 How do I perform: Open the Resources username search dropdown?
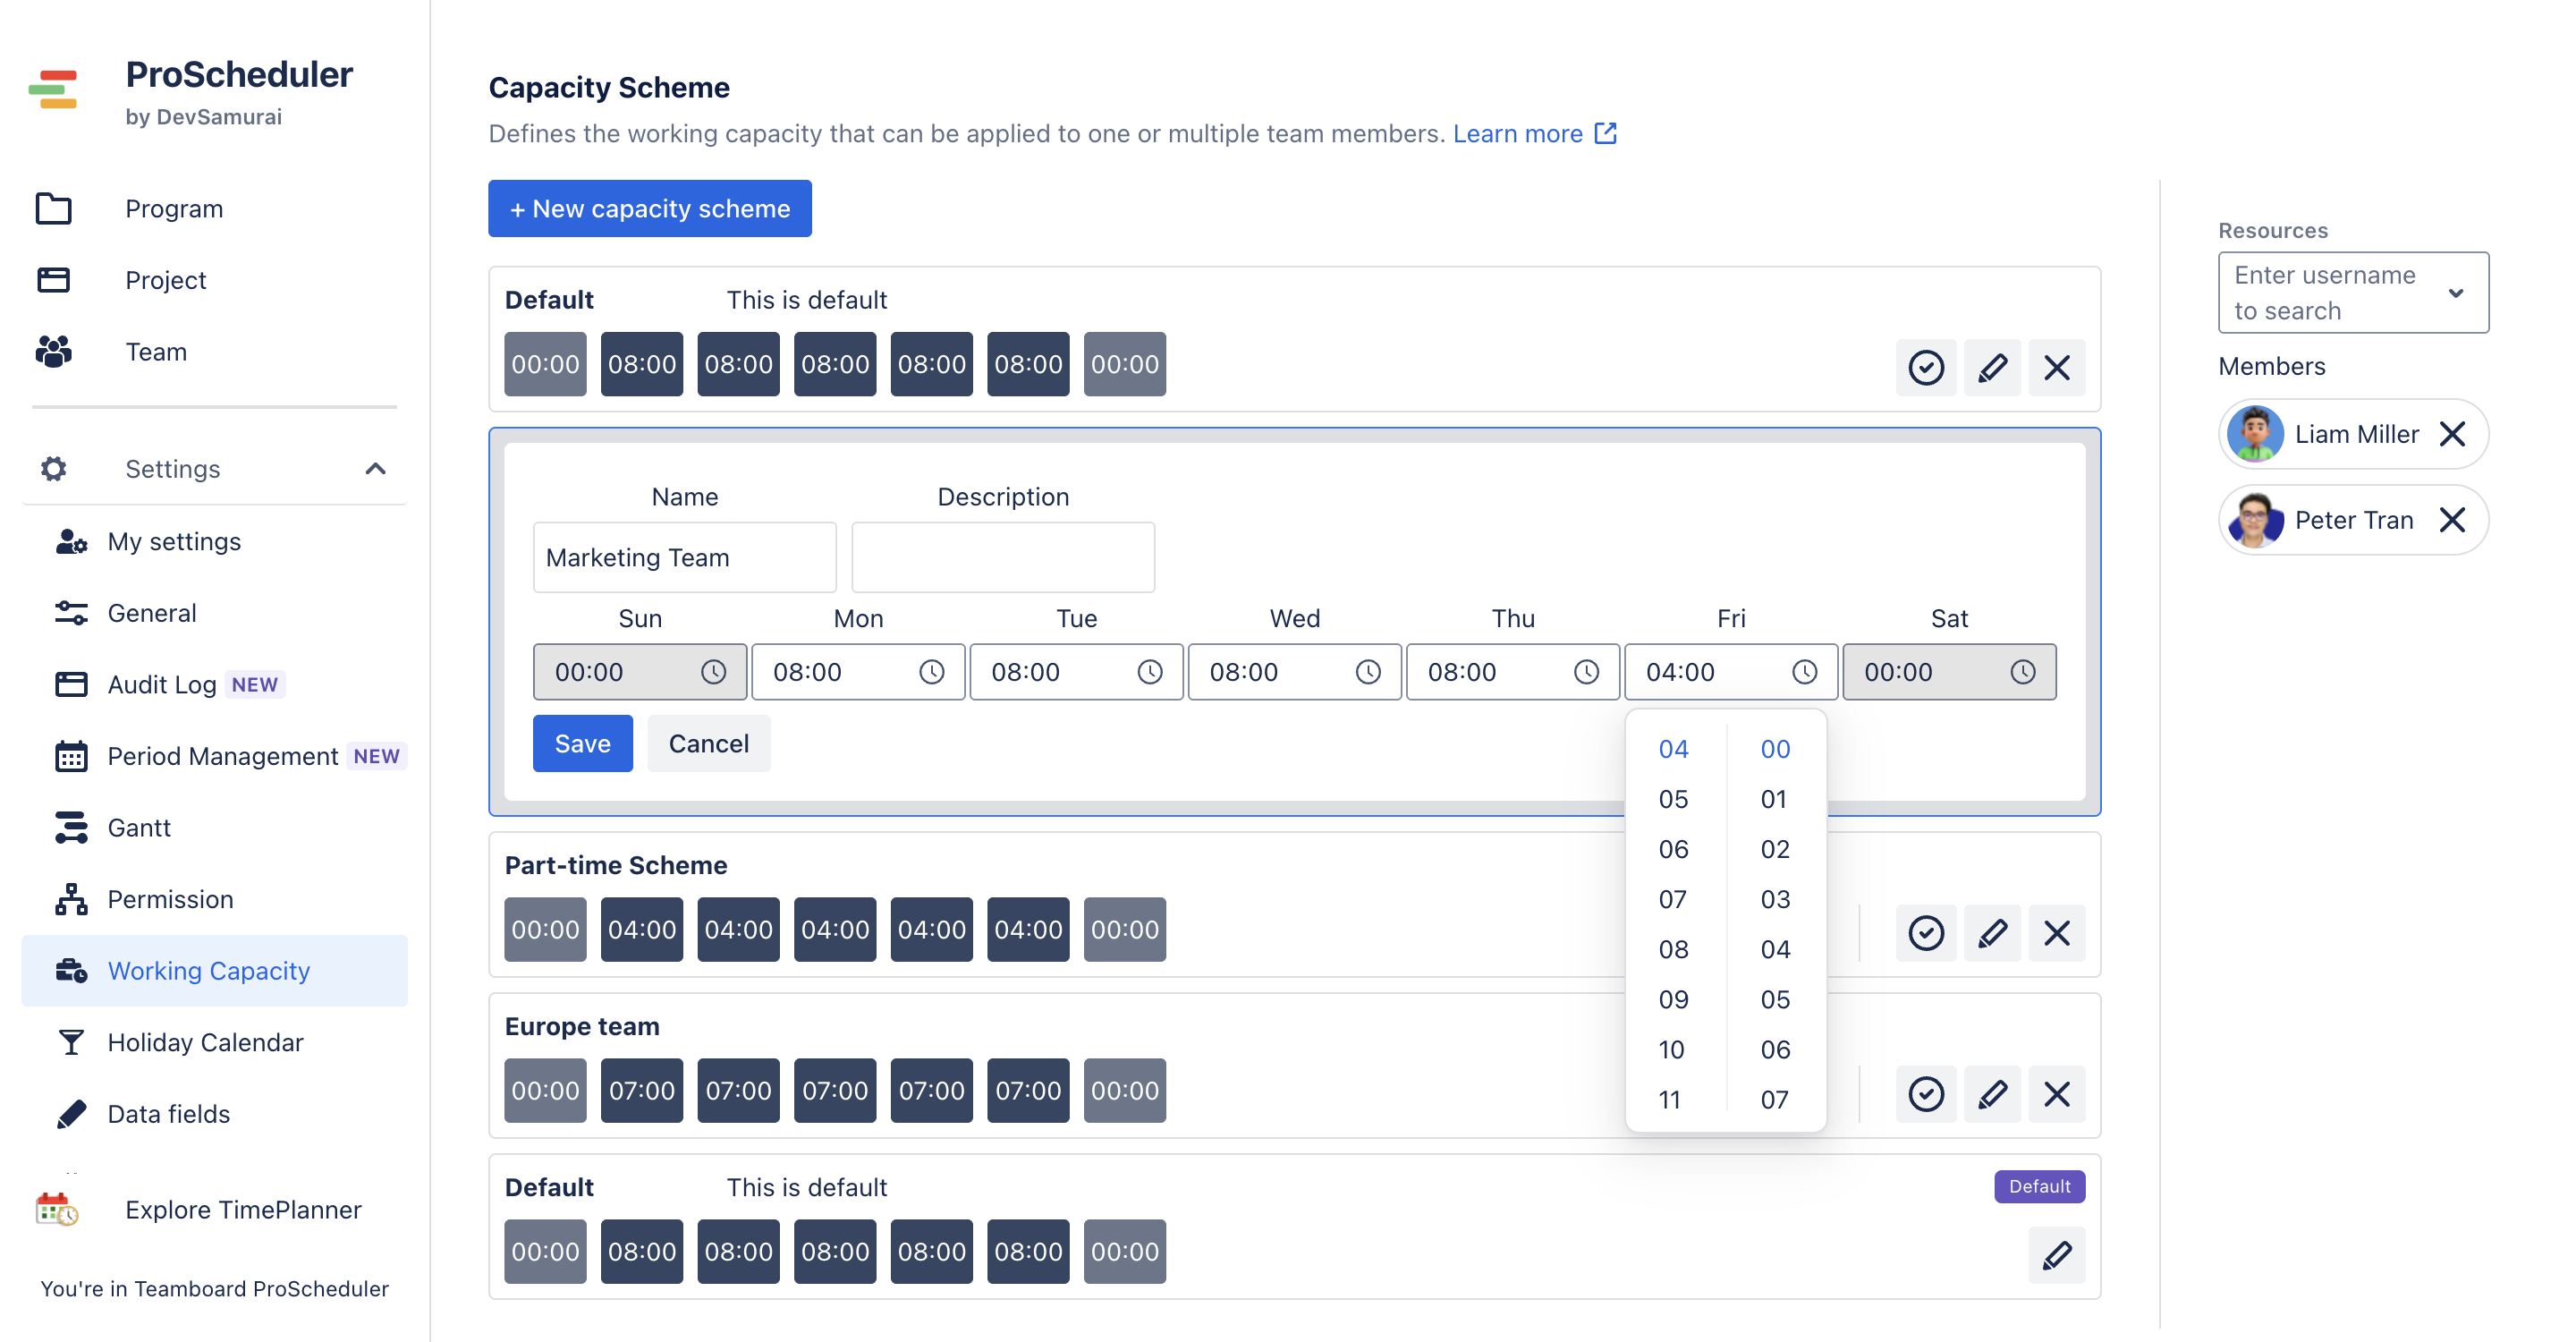click(x=2353, y=292)
